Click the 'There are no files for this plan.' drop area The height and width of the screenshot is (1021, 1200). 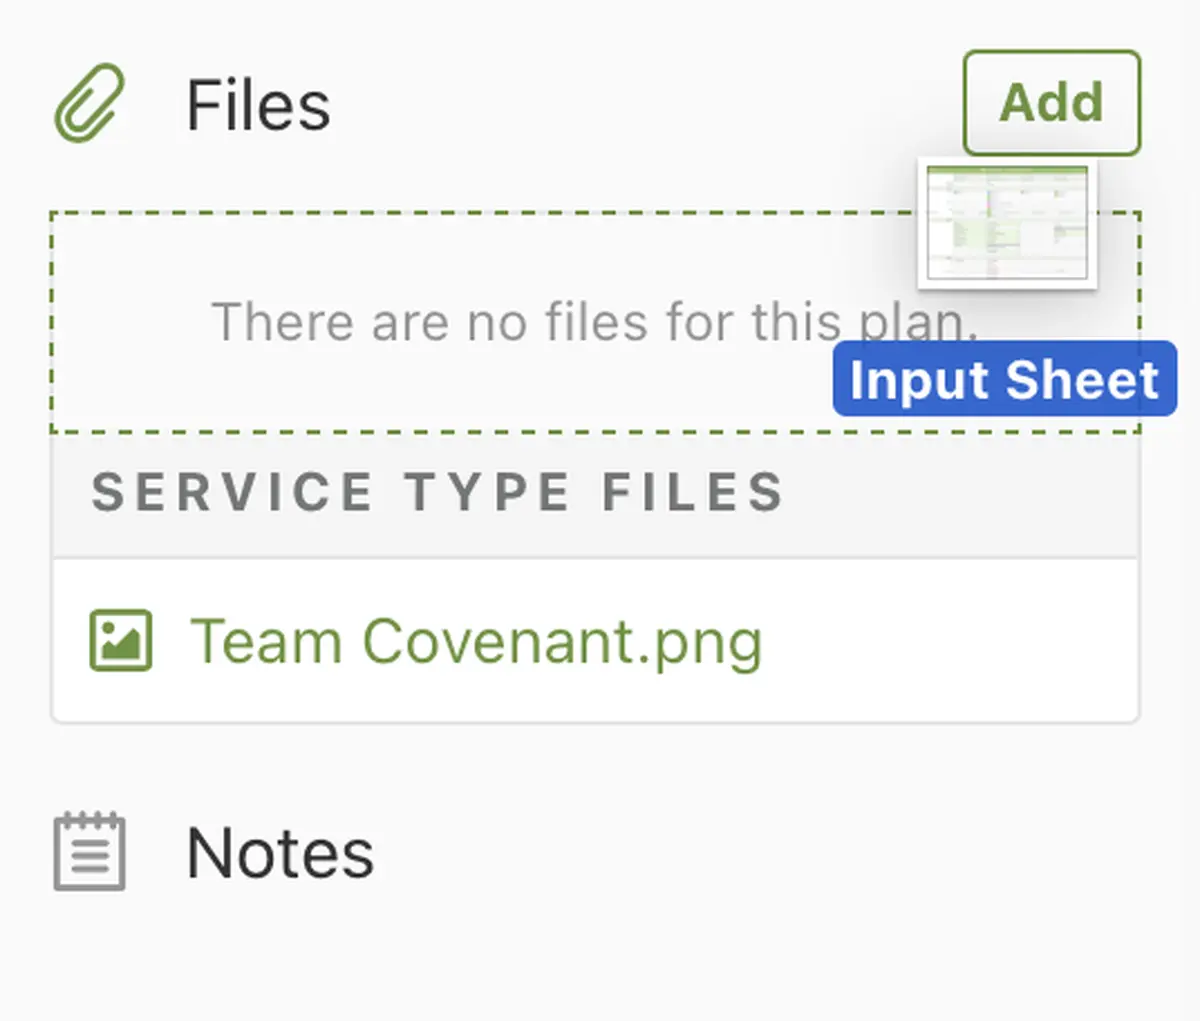point(595,322)
